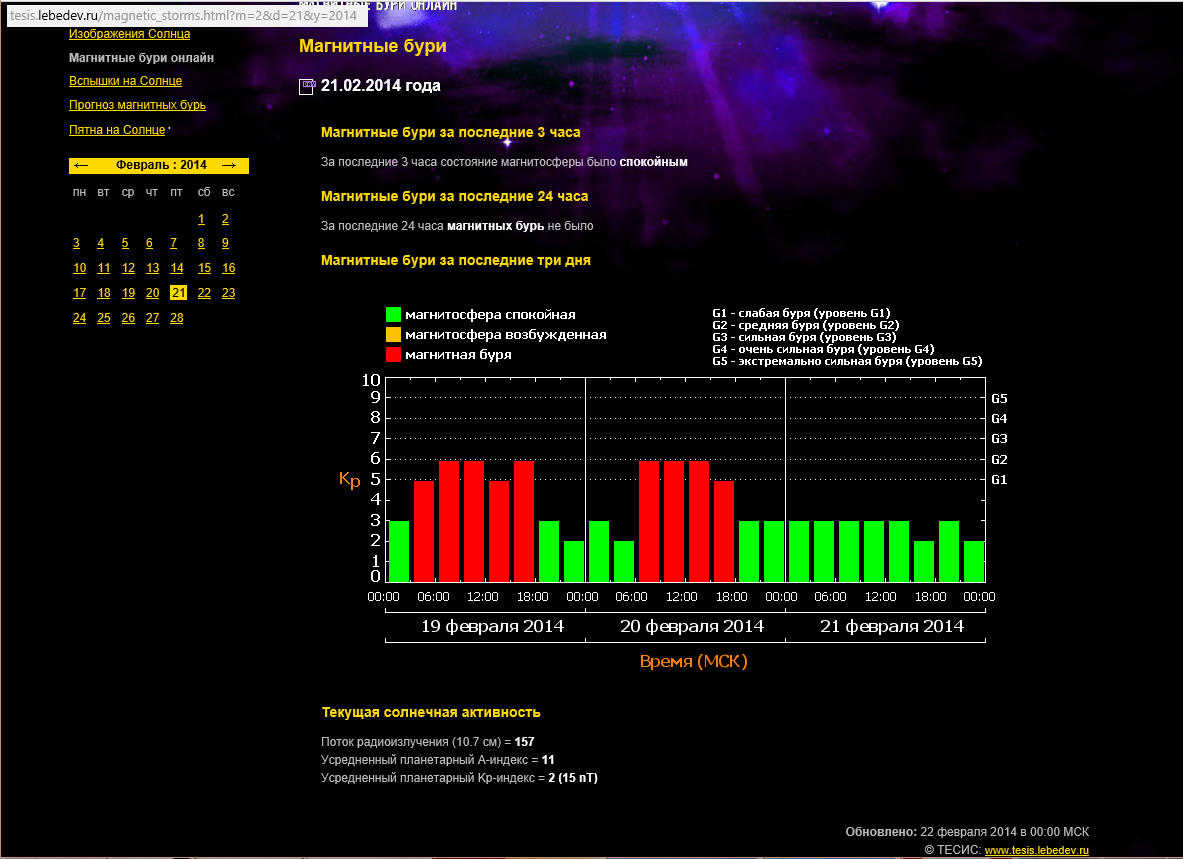
Task: Click the browser address bar URL
Action: coord(183,16)
